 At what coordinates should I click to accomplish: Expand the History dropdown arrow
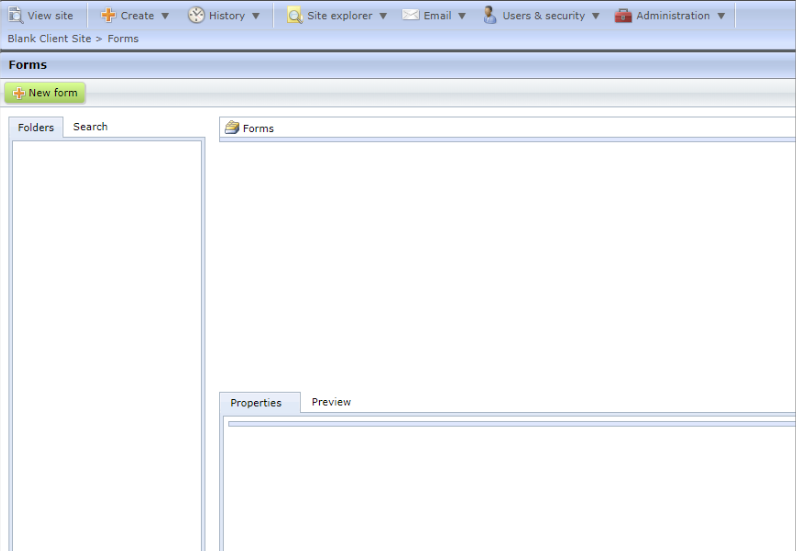pyautogui.click(x=256, y=16)
